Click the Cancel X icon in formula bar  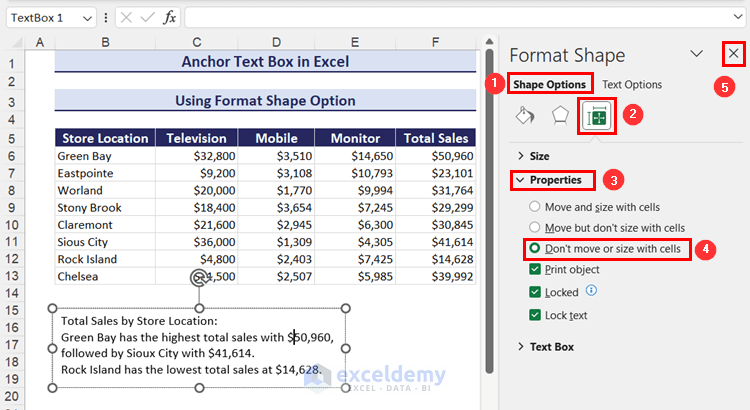tap(126, 18)
